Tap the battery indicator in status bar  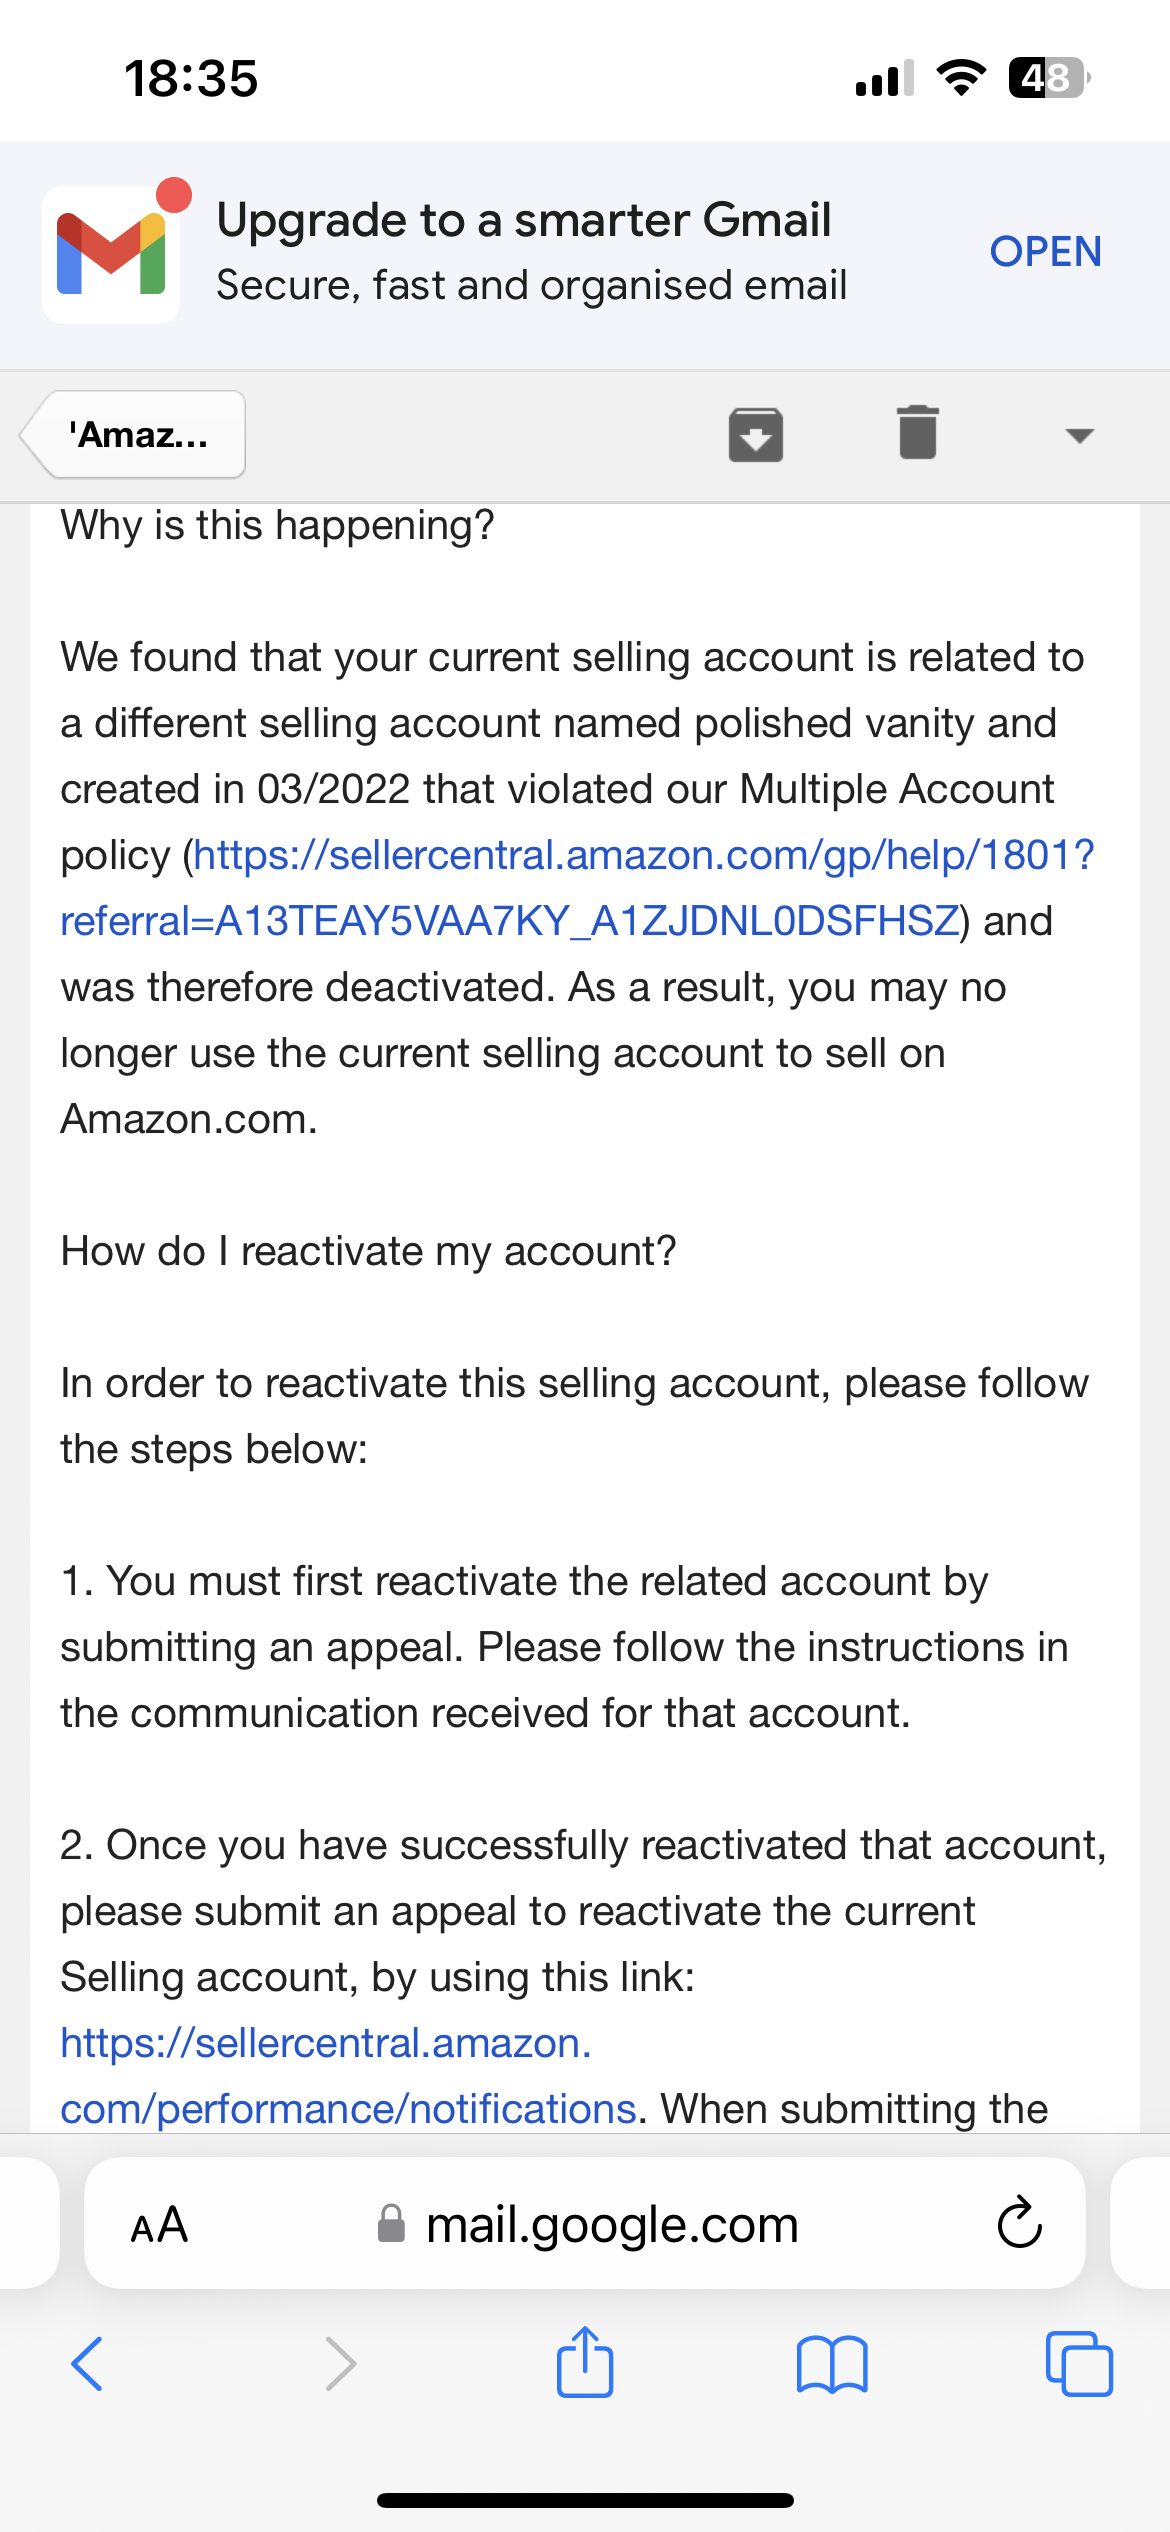[1048, 78]
